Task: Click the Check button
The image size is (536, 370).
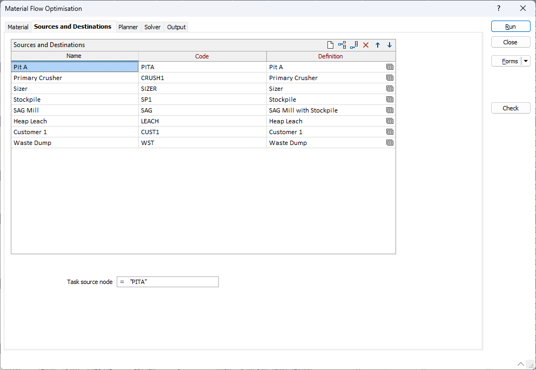Action: (x=511, y=108)
